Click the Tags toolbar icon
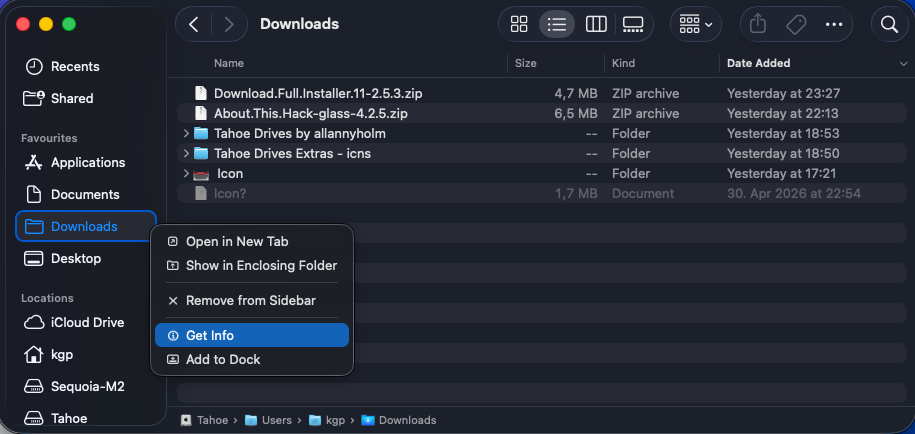Image resolution: width=915 pixels, height=434 pixels. click(795, 24)
